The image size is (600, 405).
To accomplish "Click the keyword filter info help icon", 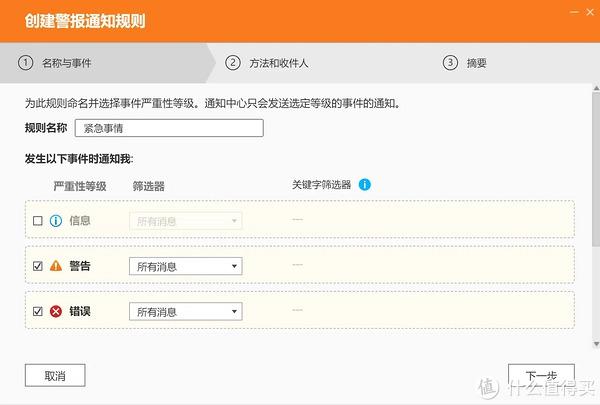I will 365,185.
